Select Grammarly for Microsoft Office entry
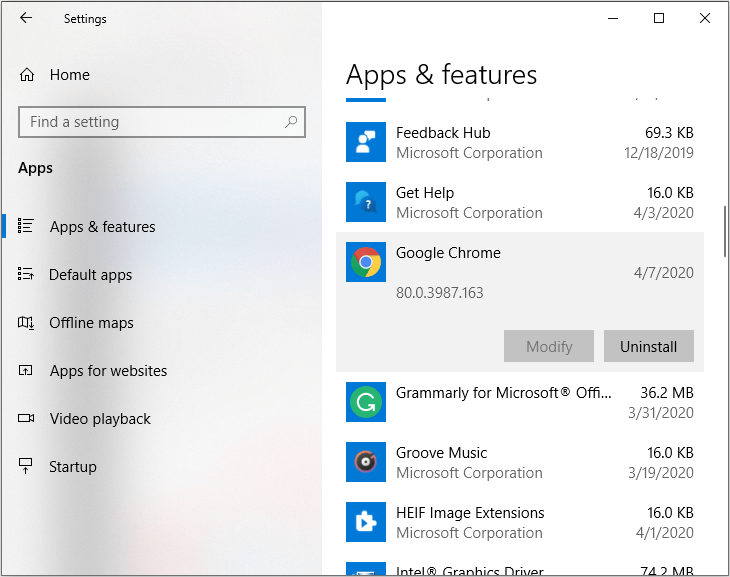 (503, 393)
